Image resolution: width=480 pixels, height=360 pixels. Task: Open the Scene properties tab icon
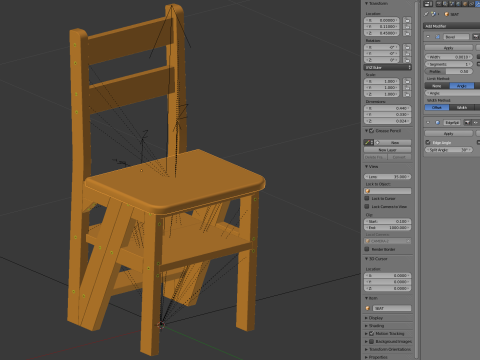tap(452, 4)
